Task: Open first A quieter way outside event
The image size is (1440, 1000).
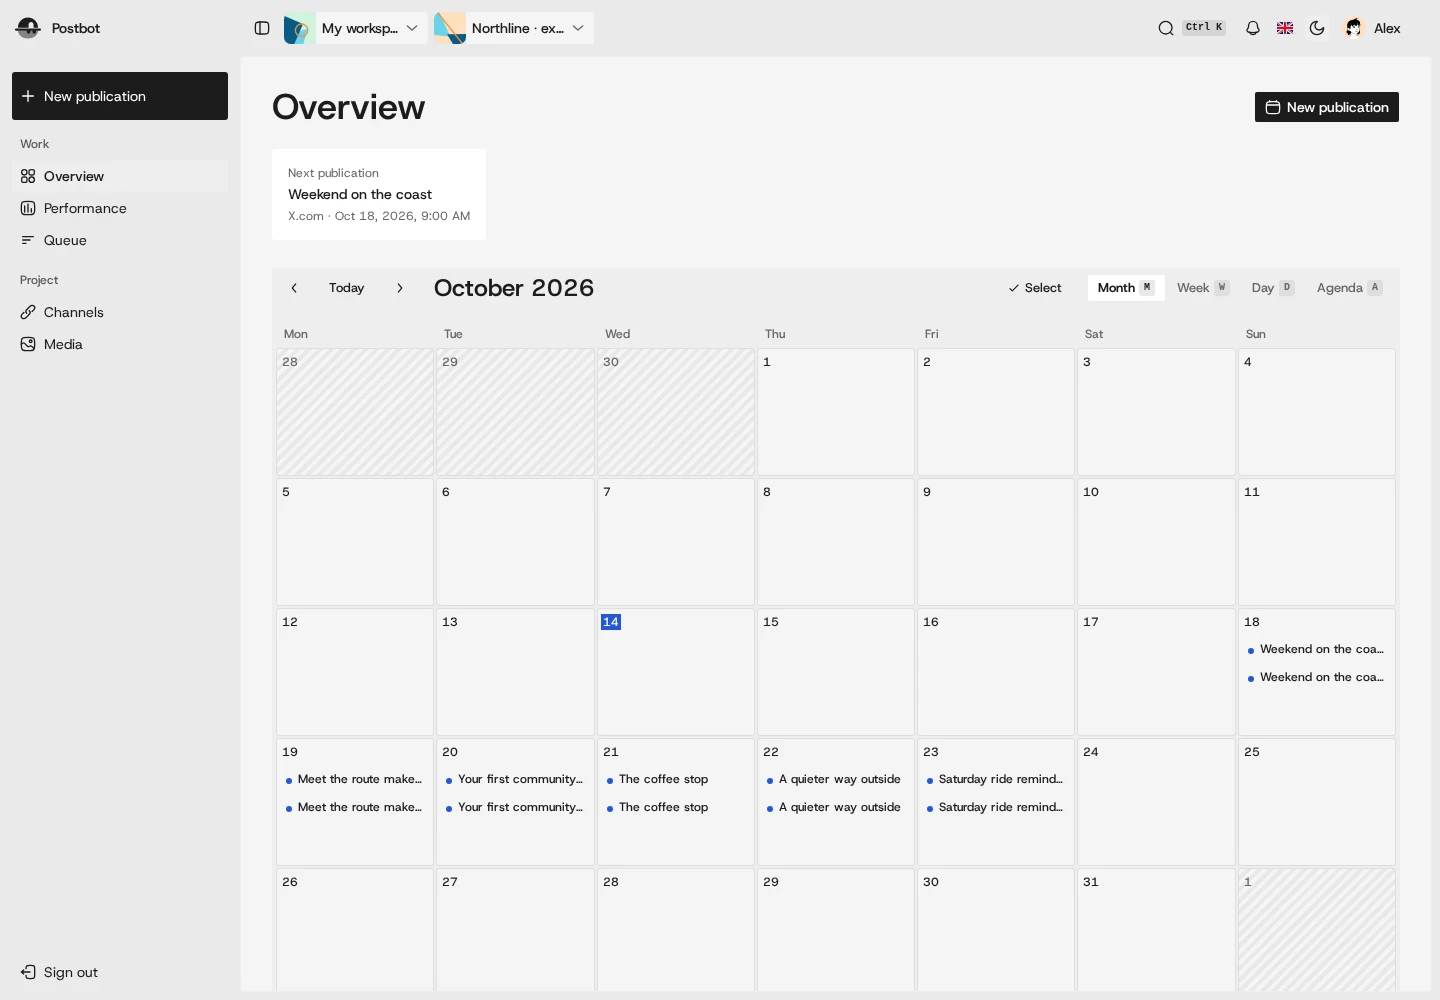Action: pos(835,779)
